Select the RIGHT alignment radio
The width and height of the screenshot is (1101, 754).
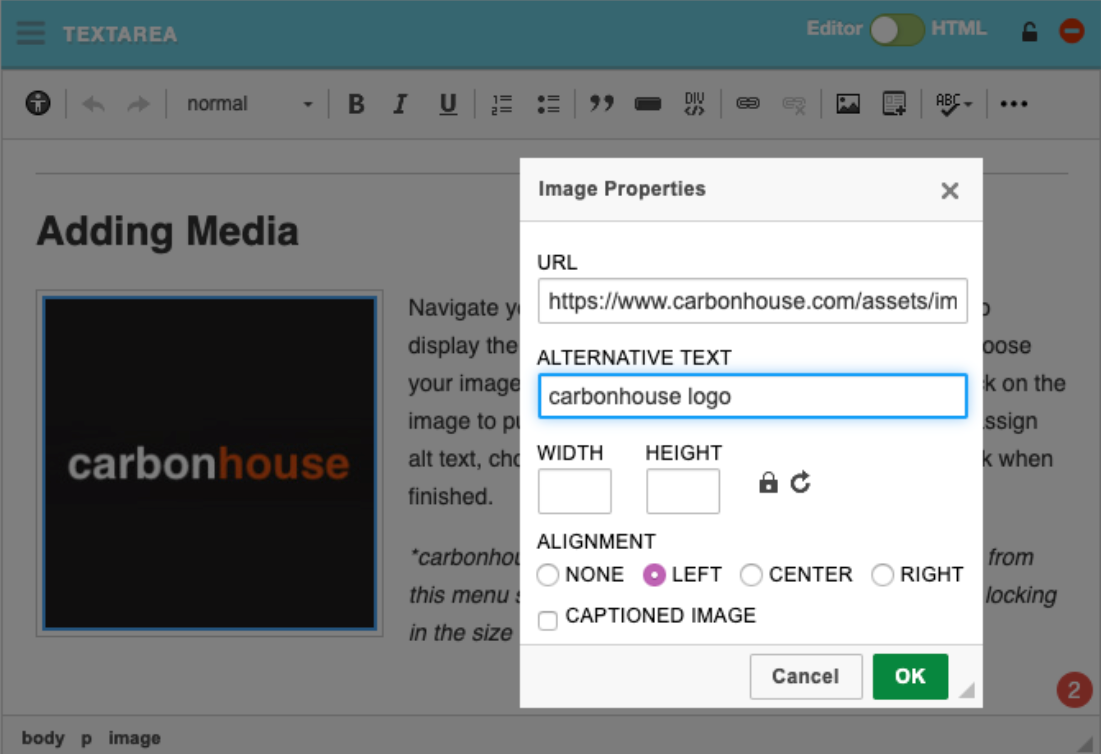pos(882,575)
